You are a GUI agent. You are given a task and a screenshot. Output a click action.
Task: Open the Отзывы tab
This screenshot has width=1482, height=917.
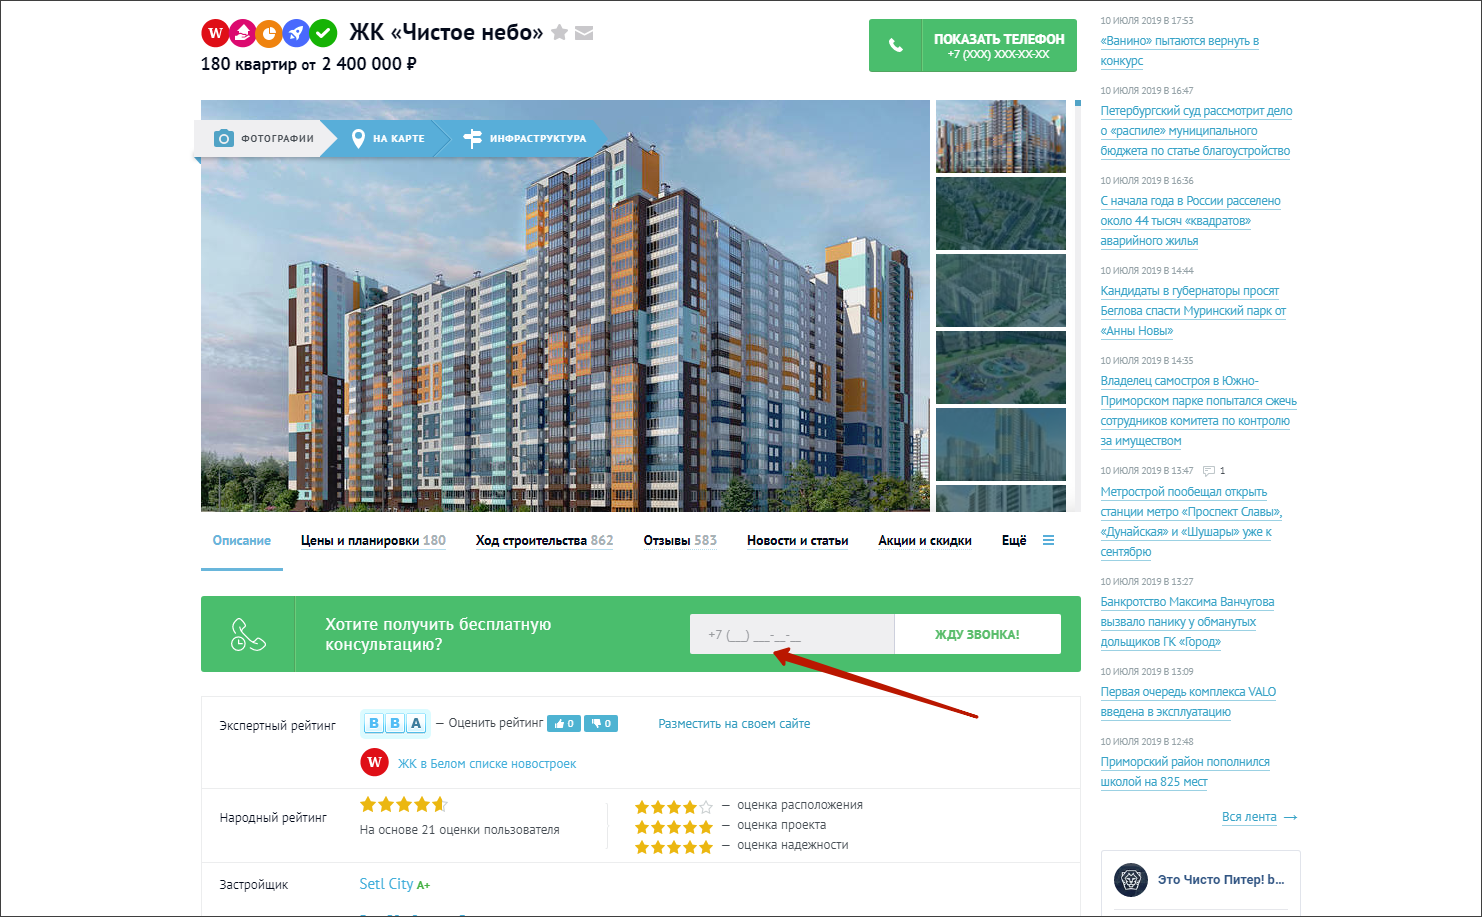click(x=680, y=540)
